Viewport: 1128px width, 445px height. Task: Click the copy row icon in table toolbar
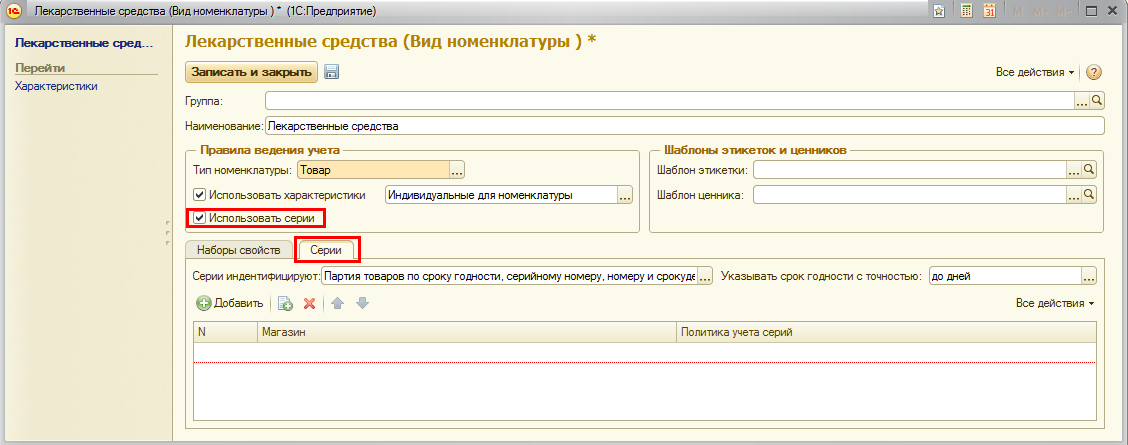pyautogui.click(x=285, y=303)
